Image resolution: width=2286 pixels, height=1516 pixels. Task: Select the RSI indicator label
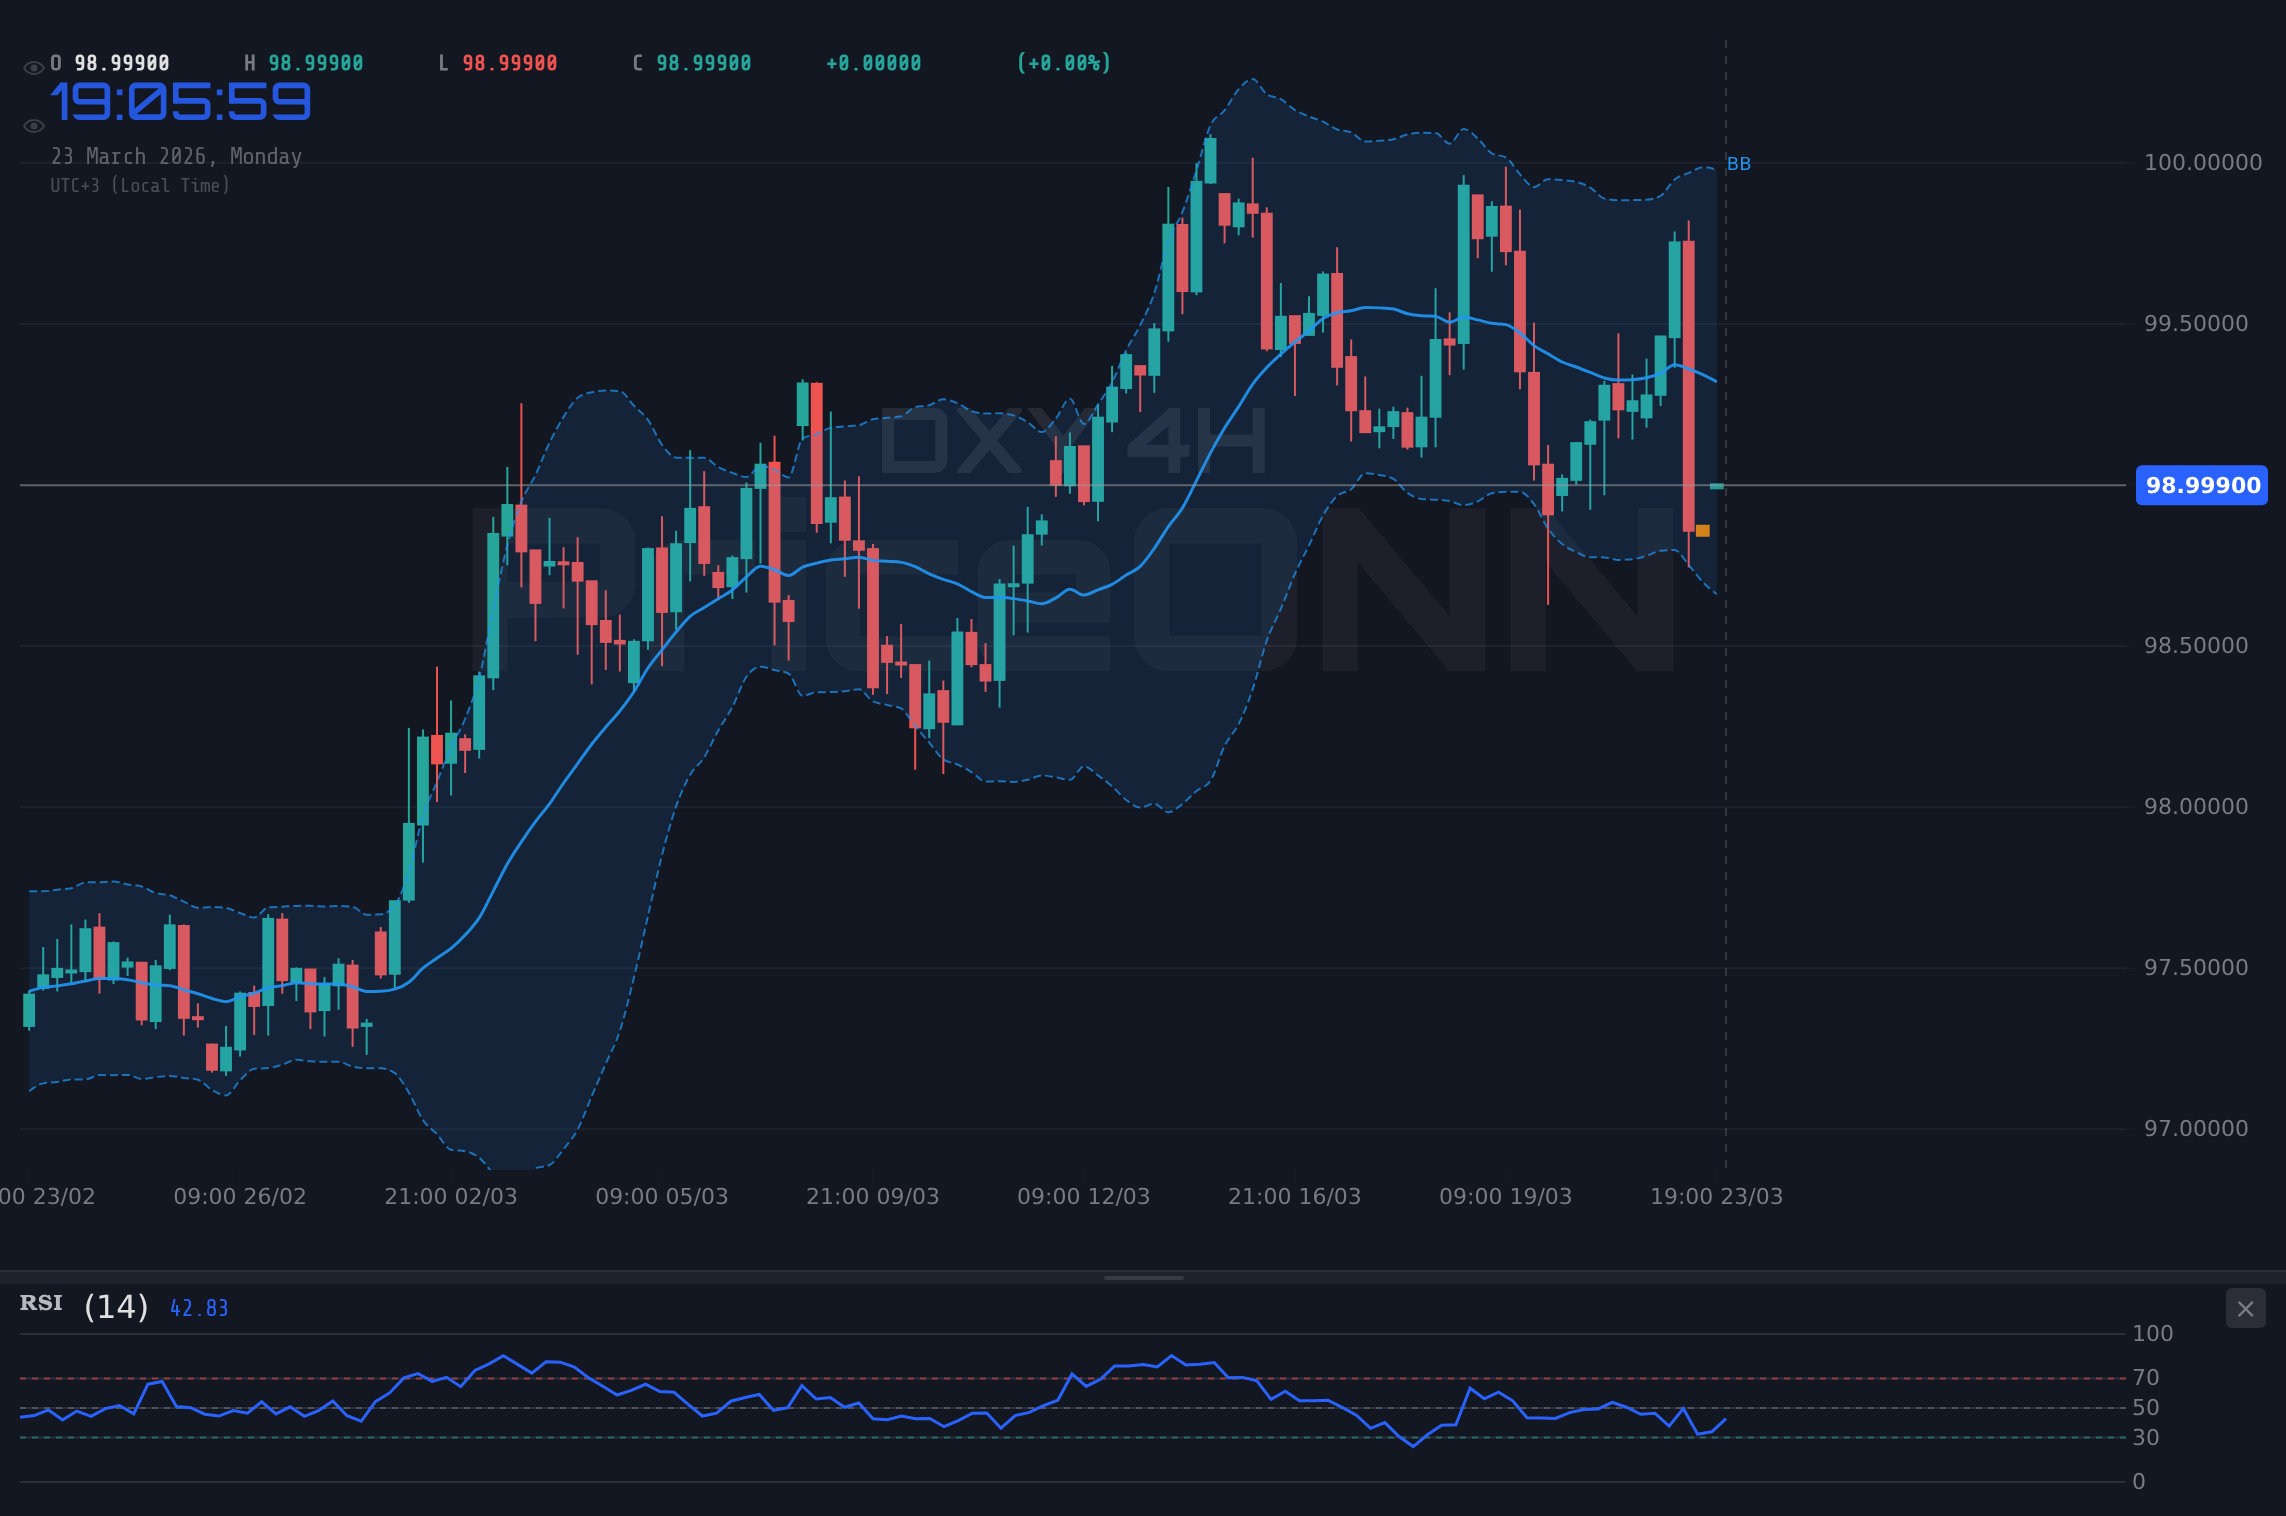[40, 1304]
